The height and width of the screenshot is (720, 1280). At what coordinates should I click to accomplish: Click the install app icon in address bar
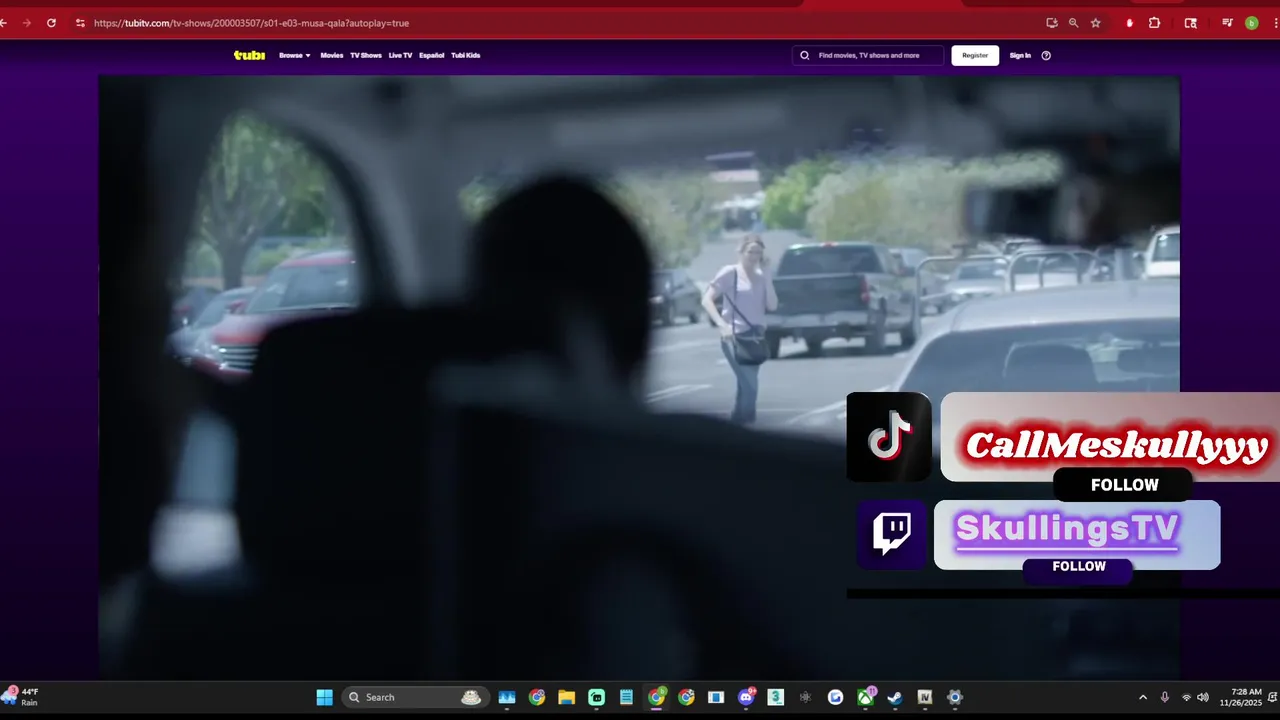coord(1052,23)
